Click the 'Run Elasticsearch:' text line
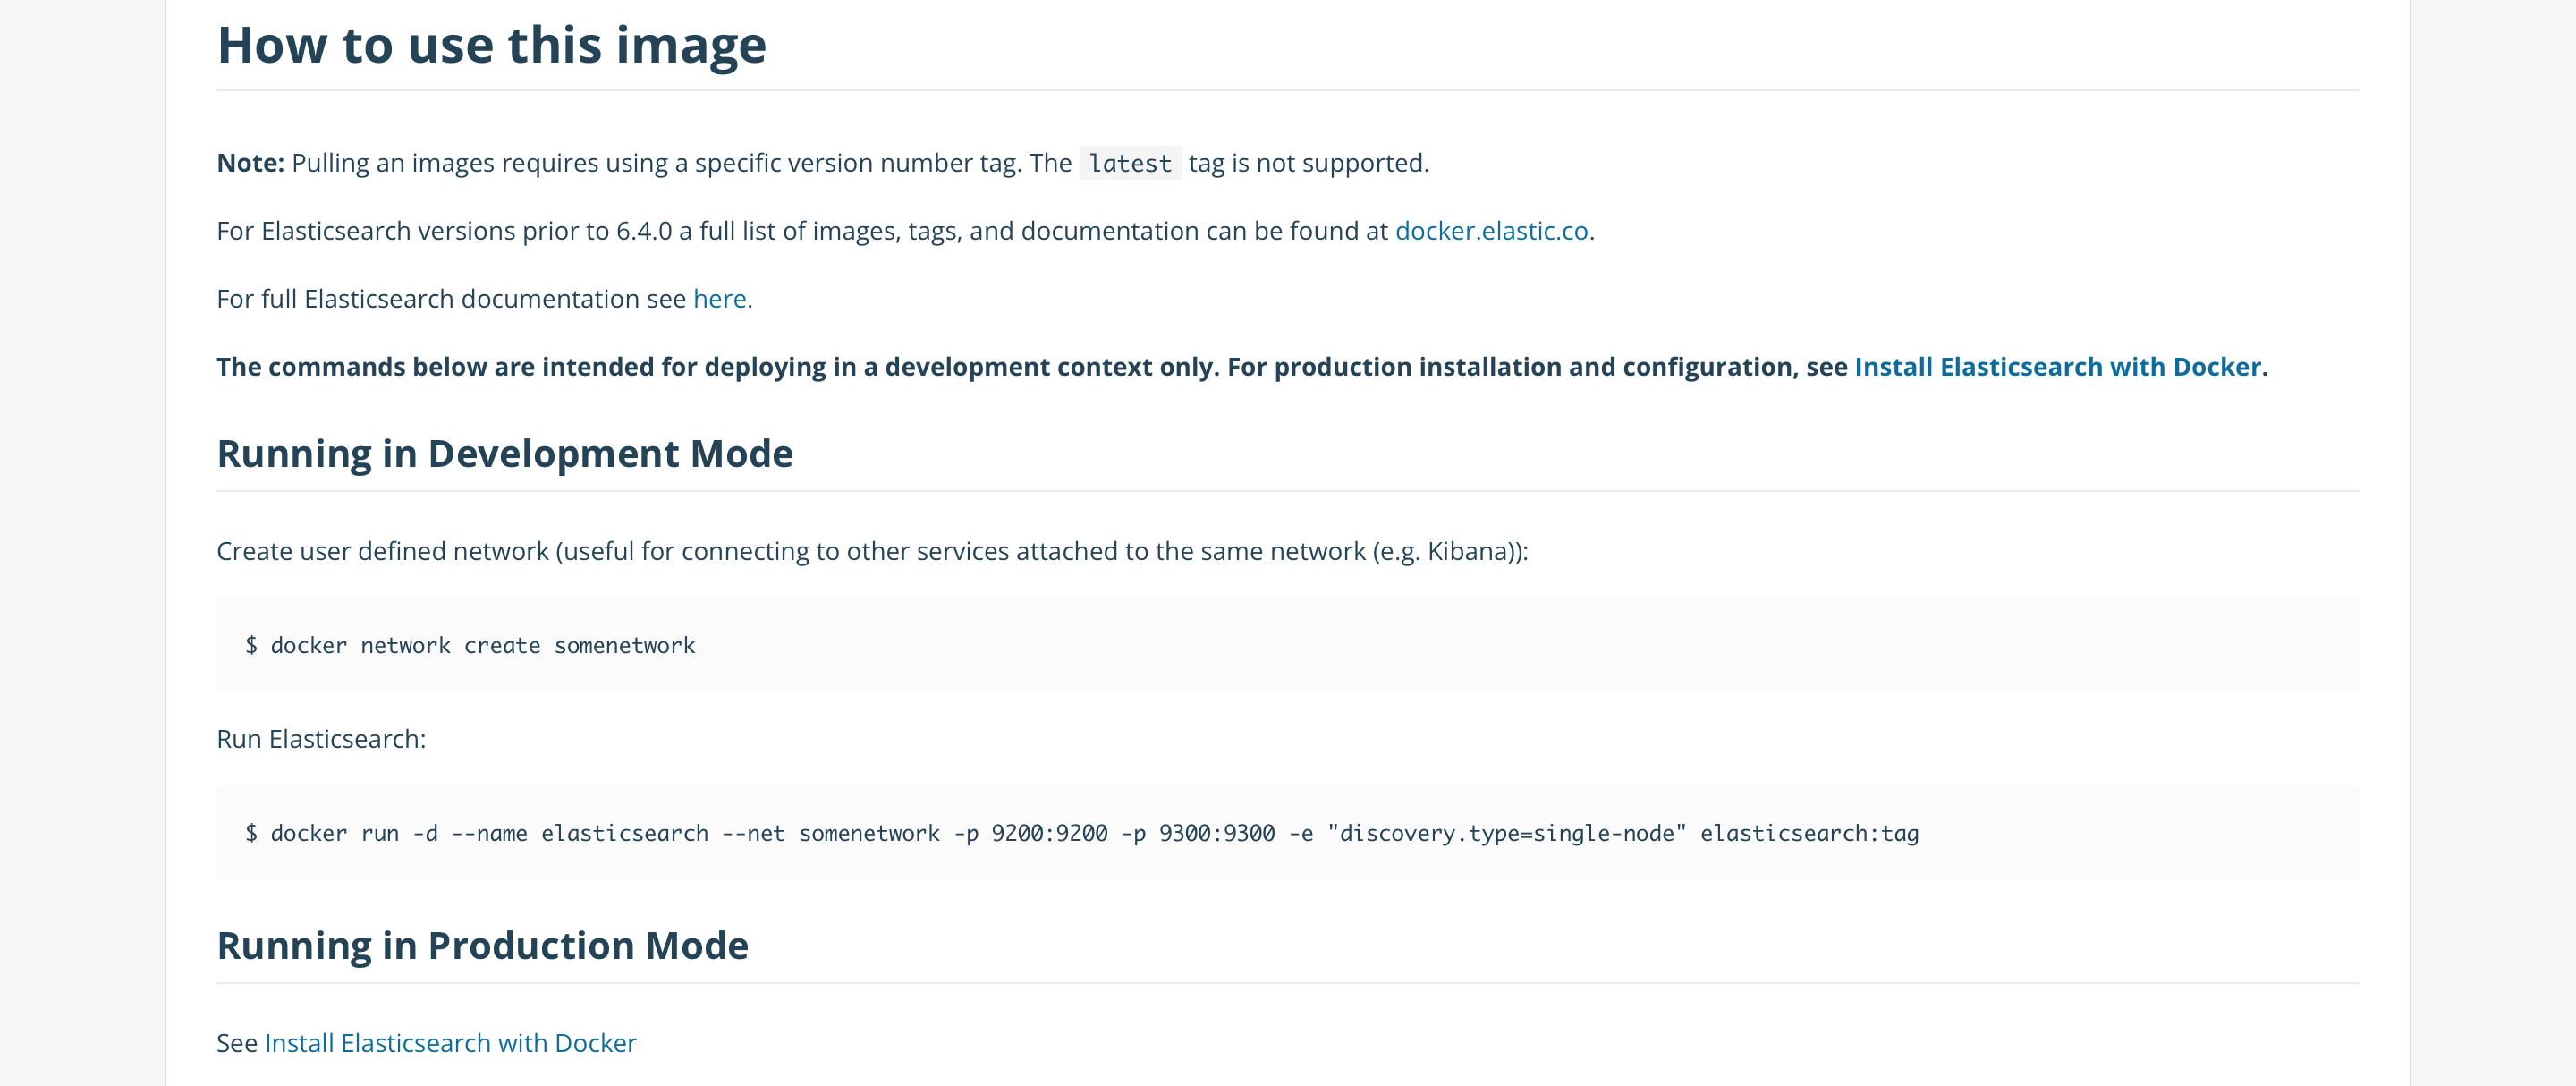The height and width of the screenshot is (1086, 2576). [x=321, y=739]
